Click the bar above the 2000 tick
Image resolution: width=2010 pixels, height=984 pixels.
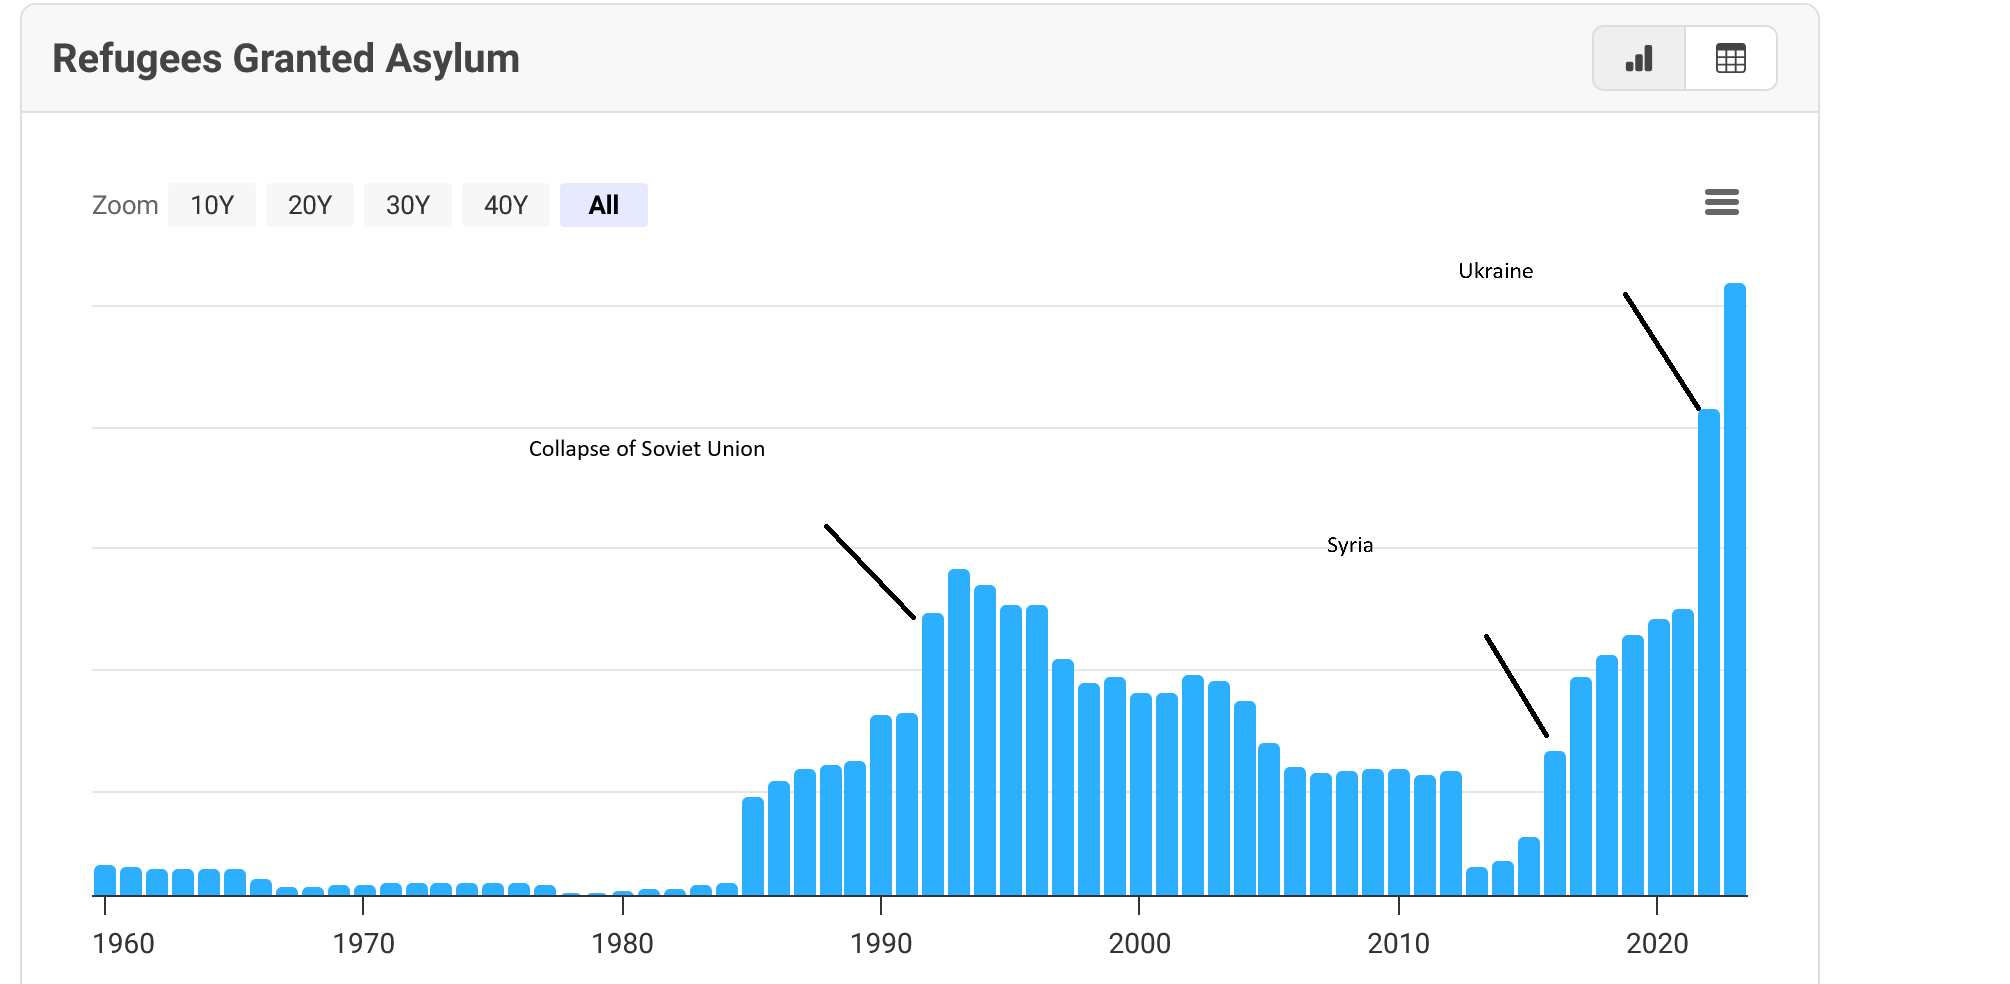click(x=1141, y=794)
